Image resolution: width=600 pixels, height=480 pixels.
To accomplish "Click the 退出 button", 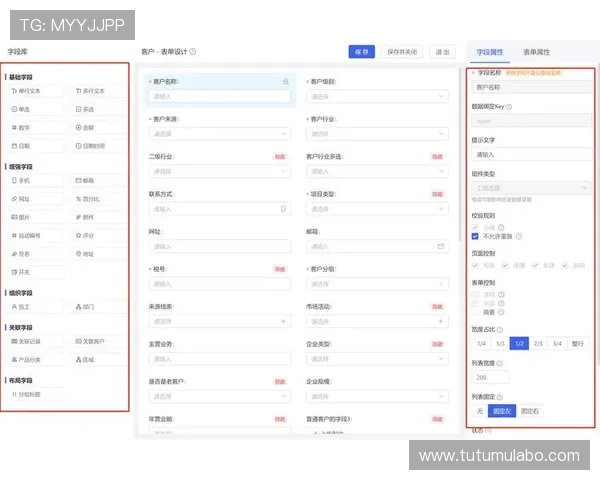I will pyautogui.click(x=442, y=52).
